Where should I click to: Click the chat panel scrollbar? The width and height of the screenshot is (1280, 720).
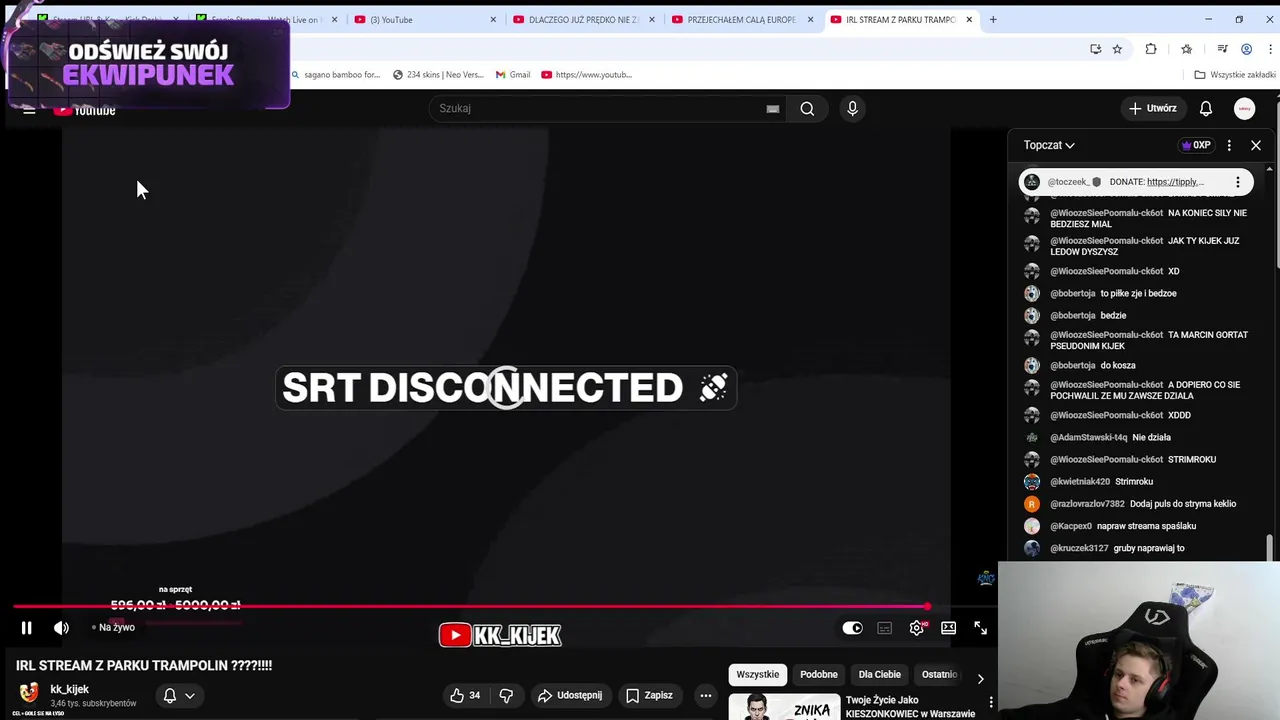click(1270, 547)
